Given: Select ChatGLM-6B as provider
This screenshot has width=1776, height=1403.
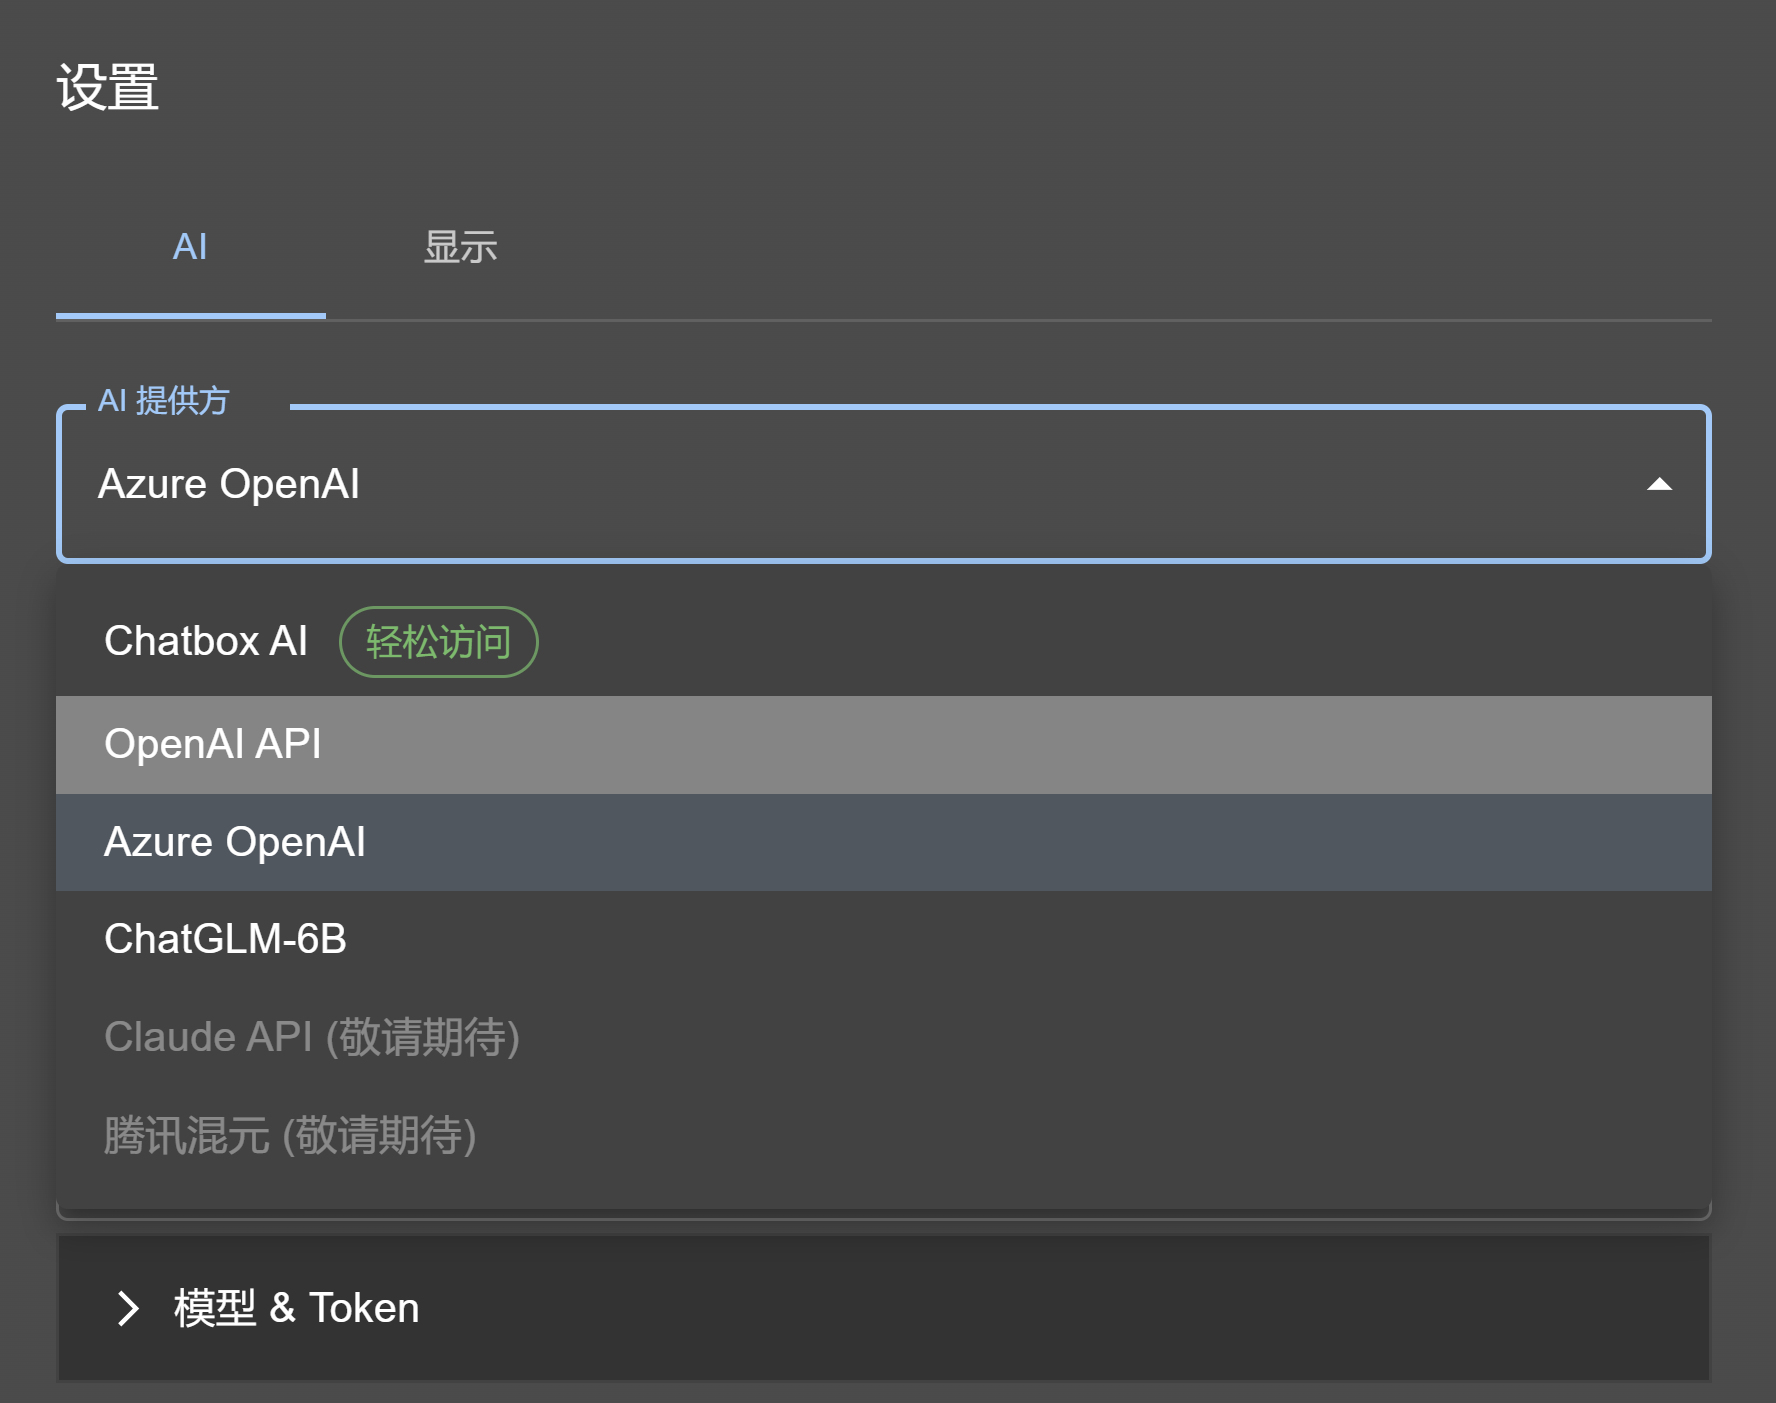Looking at the screenshot, I should (x=227, y=939).
